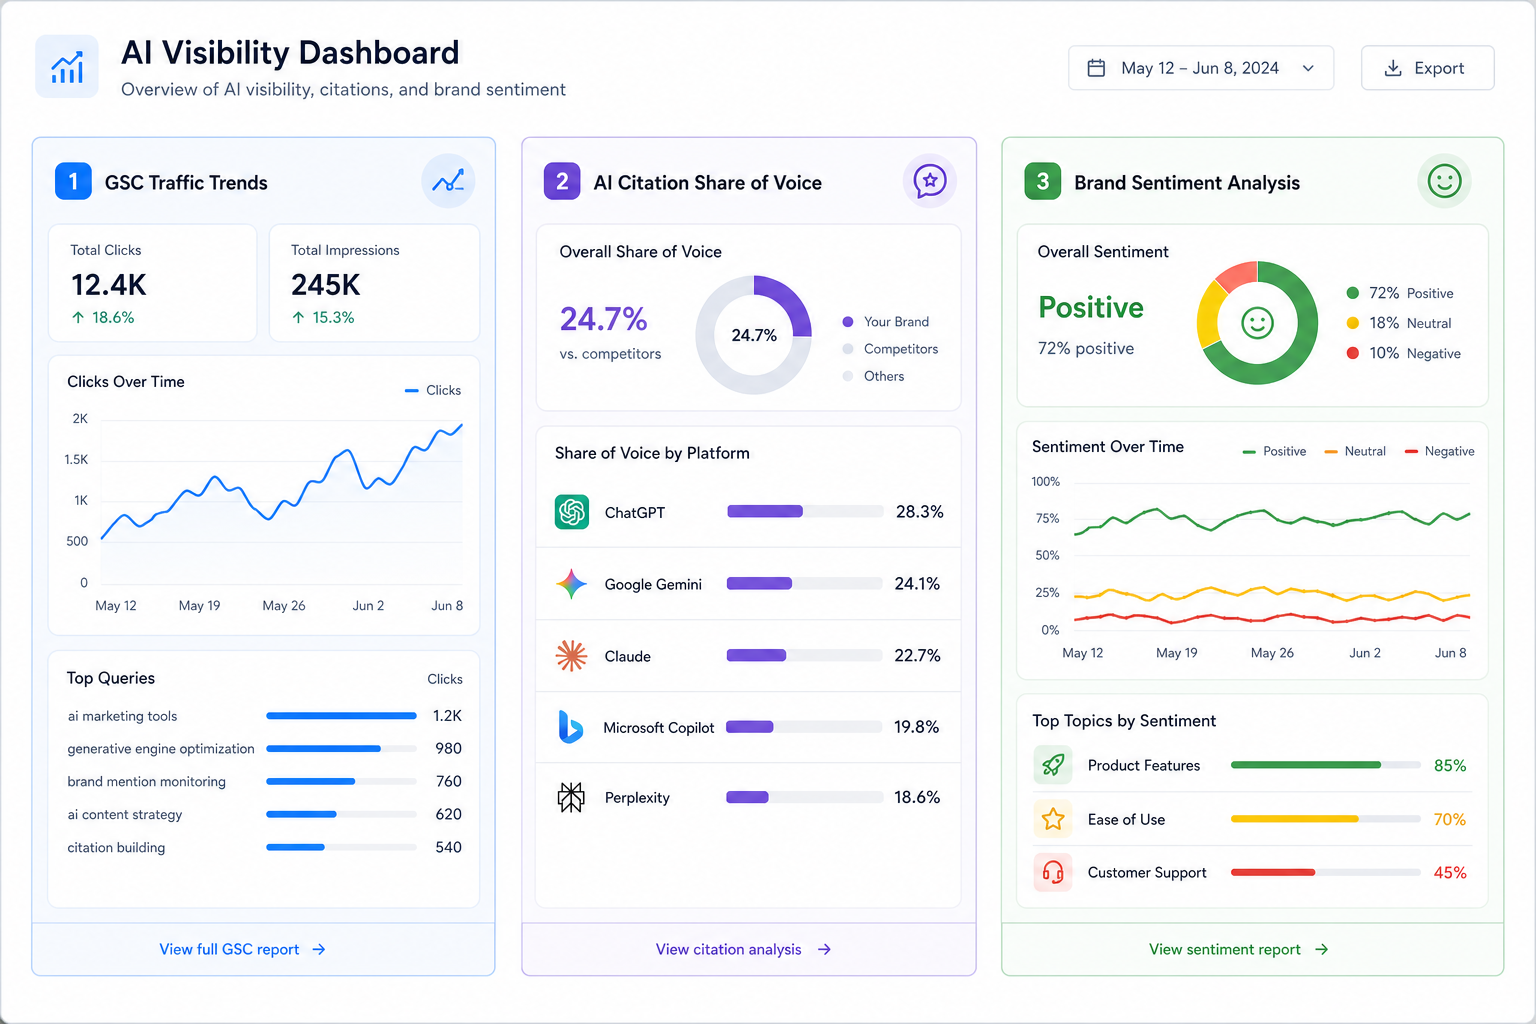The height and width of the screenshot is (1024, 1536).
Task: Click the GSC Traffic Trends chart icon
Action: [x=448, y=182]
